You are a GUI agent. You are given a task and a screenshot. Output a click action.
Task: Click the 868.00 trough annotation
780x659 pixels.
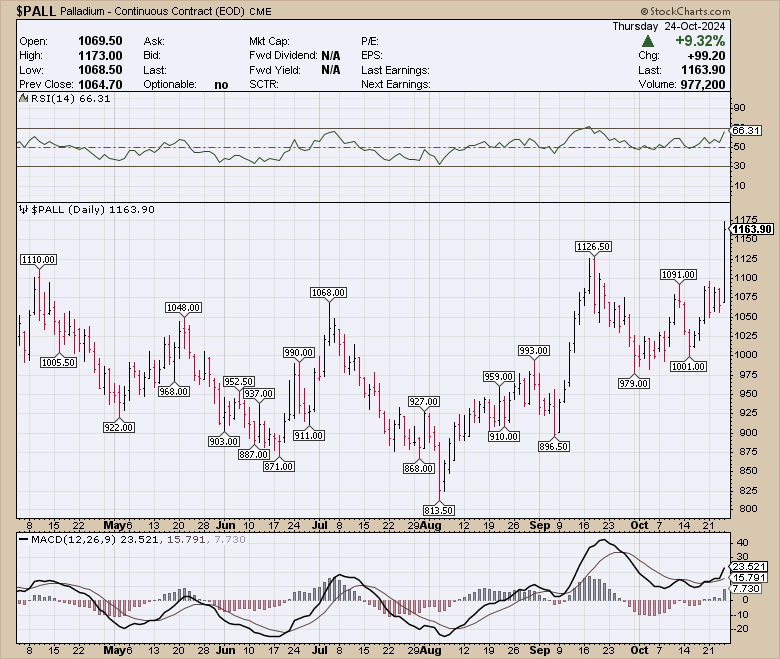419,469
